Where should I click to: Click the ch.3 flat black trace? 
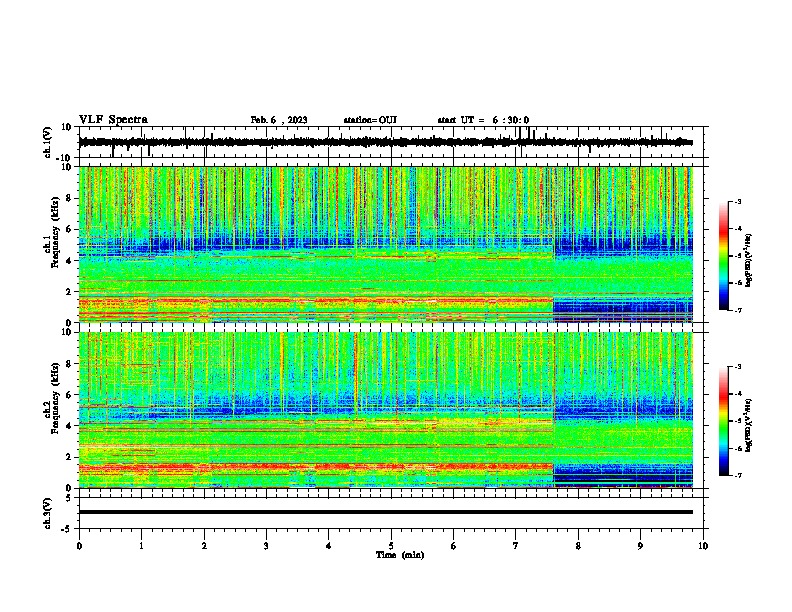(385, 512)
